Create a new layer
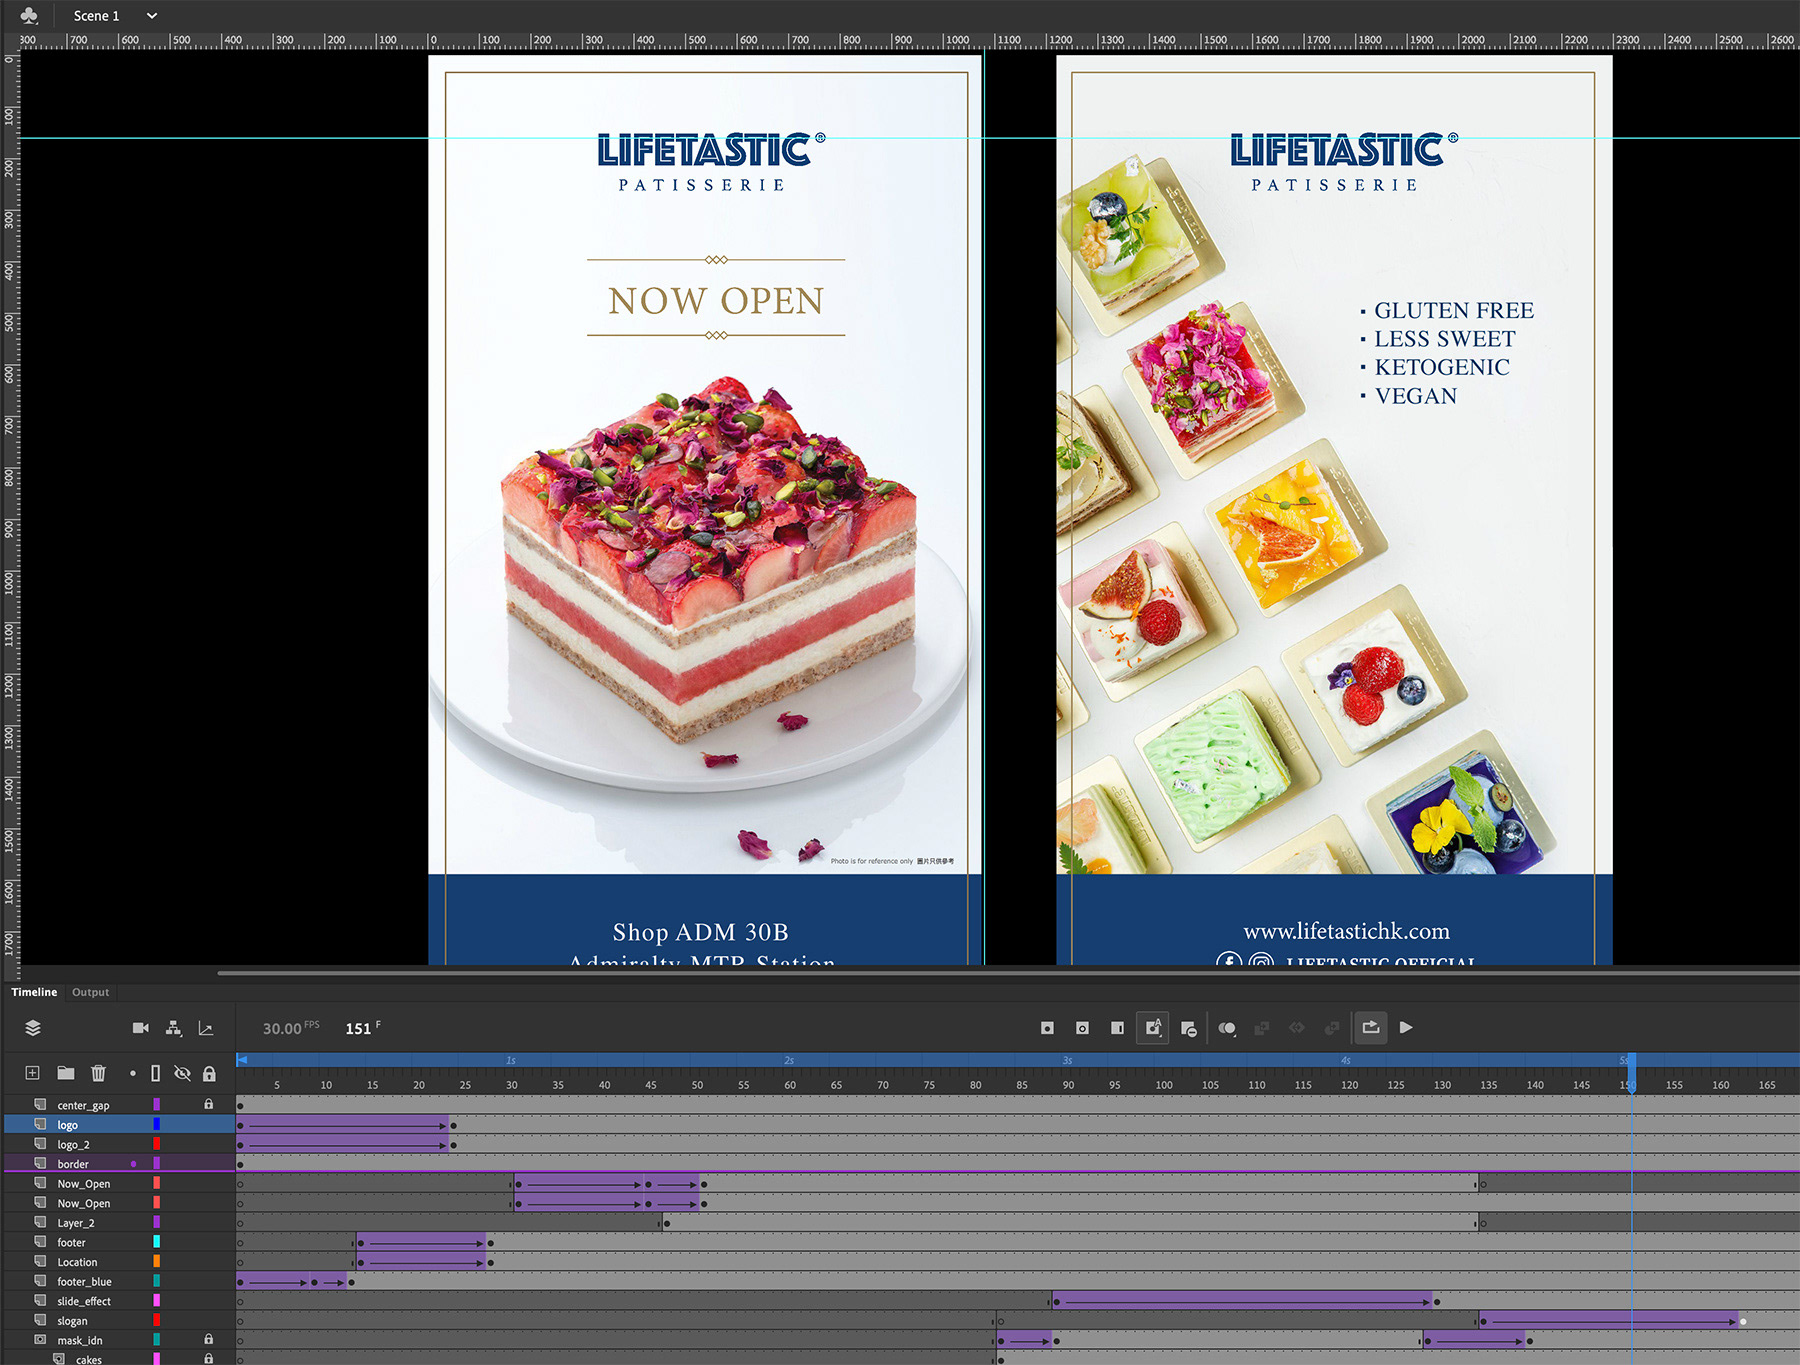This screenshot has height=1365, width=1800. coord(33,1073)
